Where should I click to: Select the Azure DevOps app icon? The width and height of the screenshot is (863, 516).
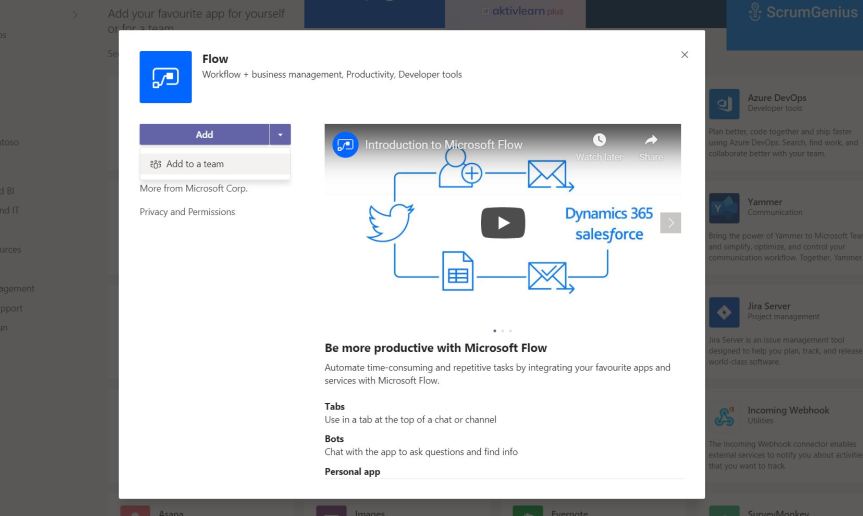pos(724,104)
